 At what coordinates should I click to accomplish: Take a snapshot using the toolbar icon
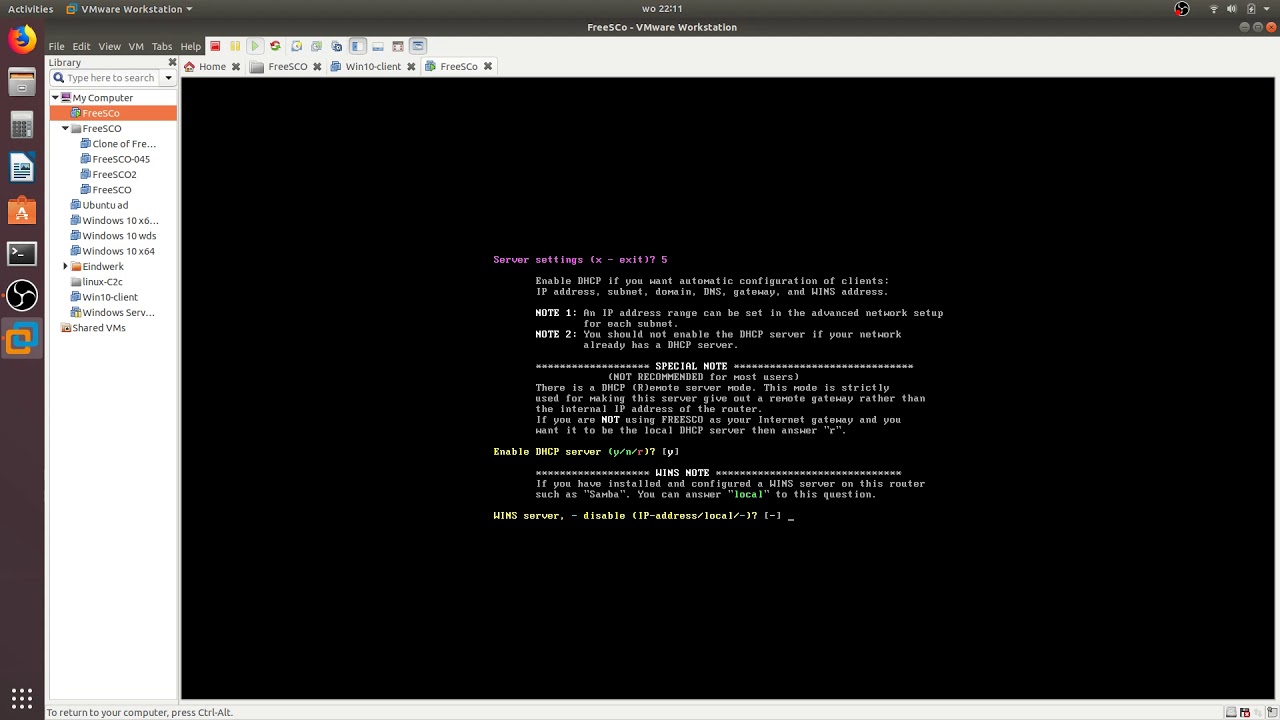[296, 46]
